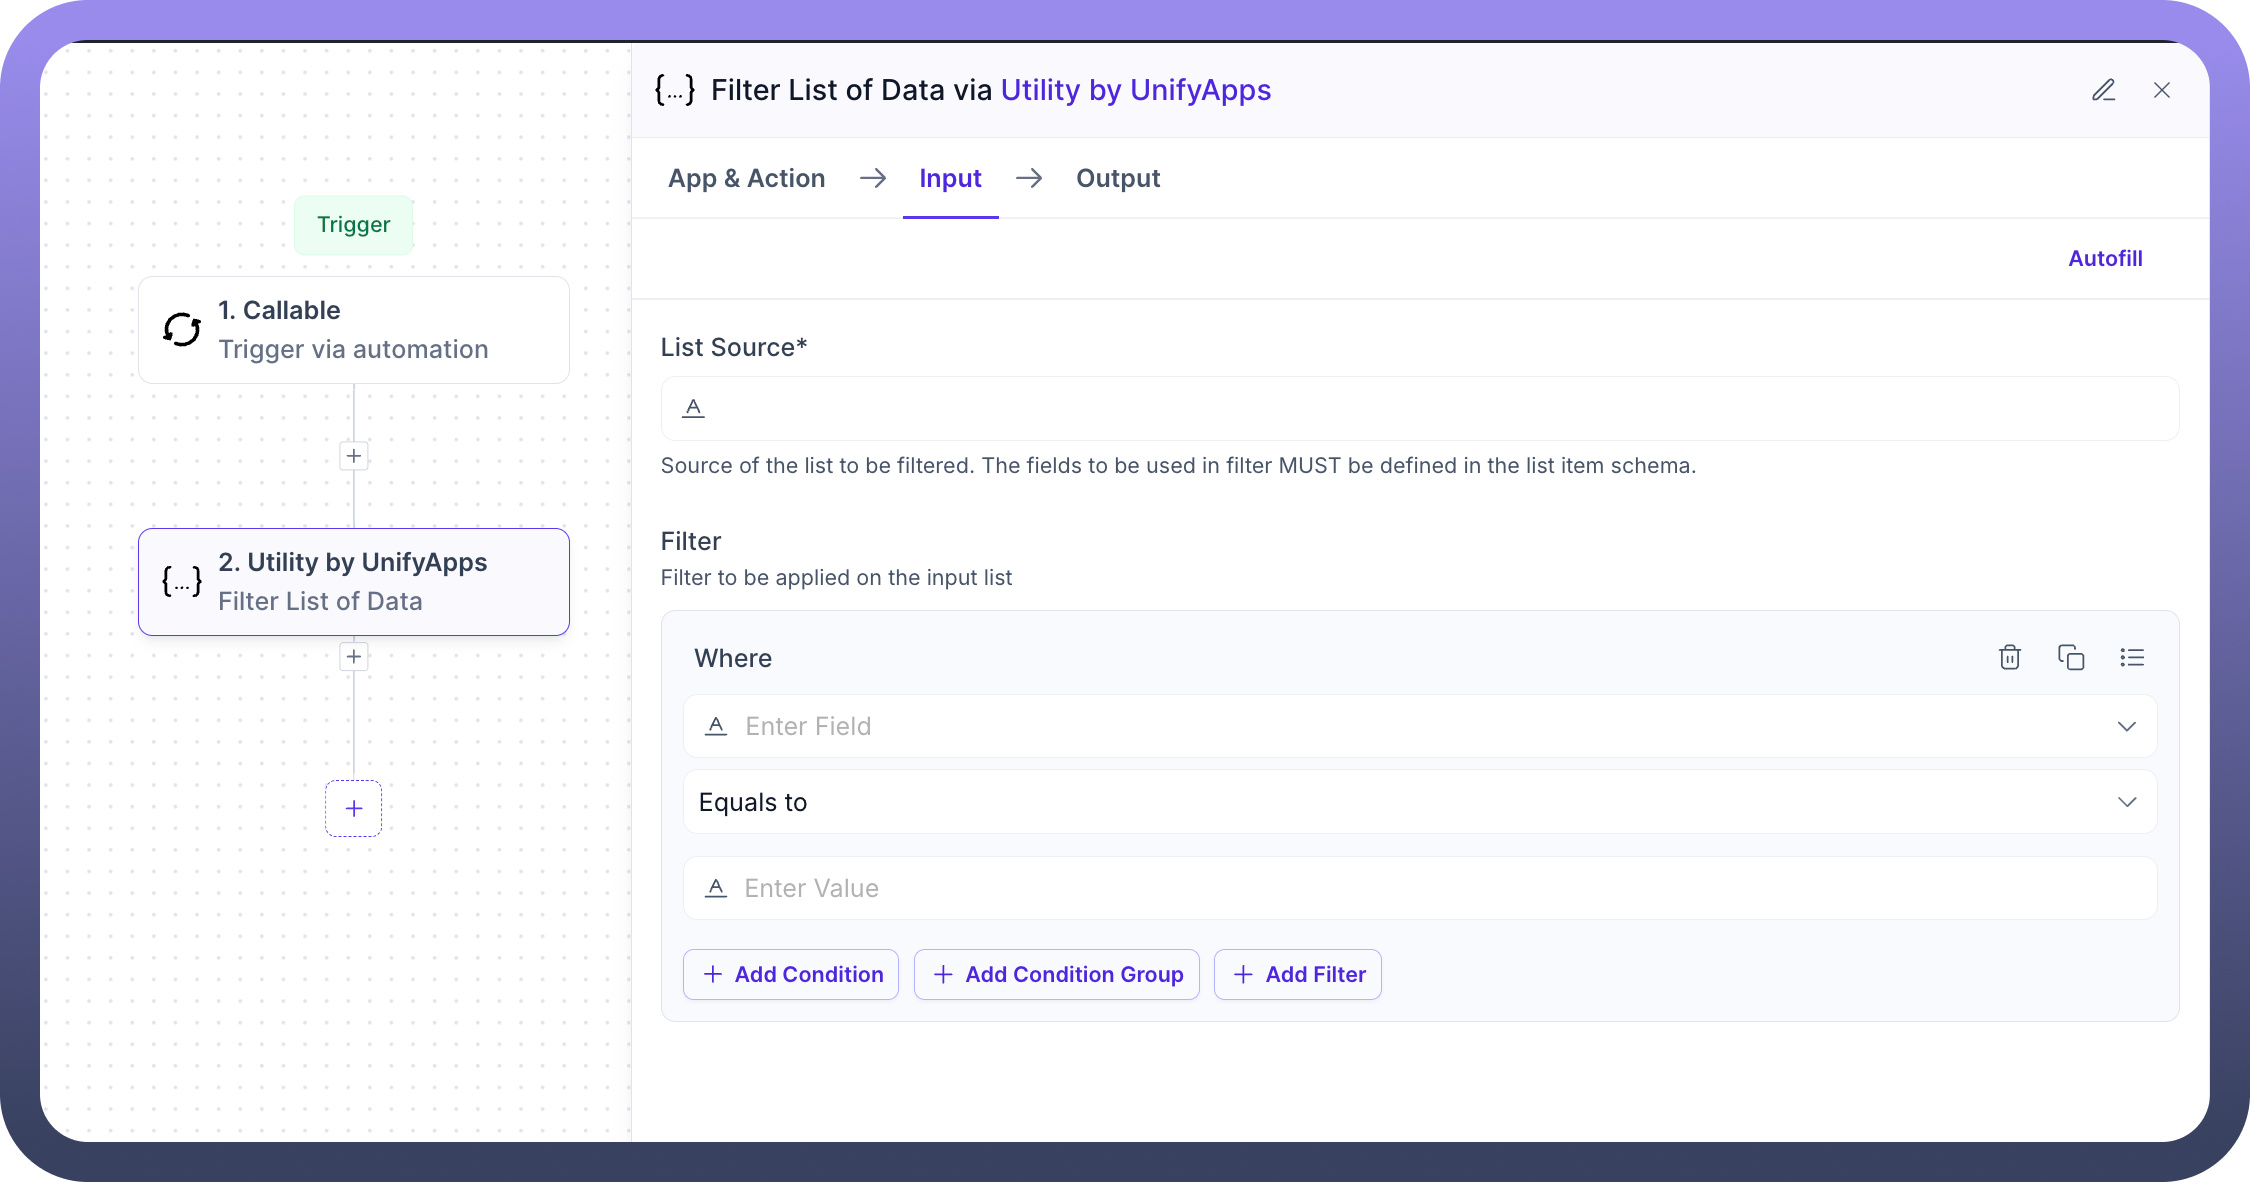This screenshot has height=1182, width=2250.
Task: Click the Add Condition Group button
Action: point(1056,974)
